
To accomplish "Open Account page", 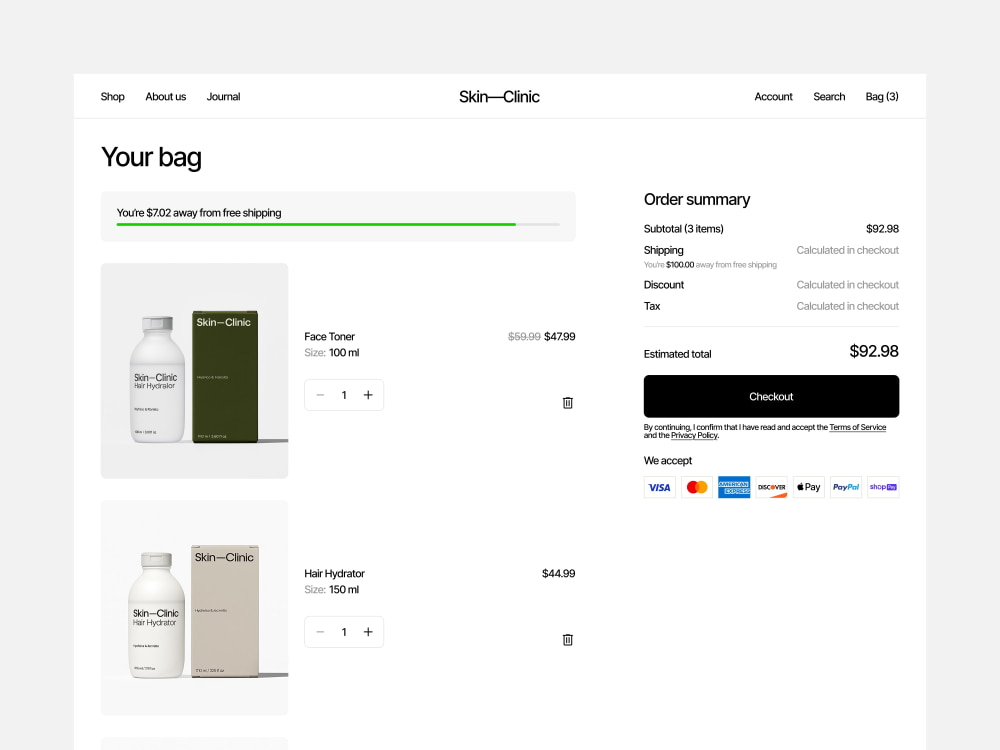I will (773, 96).
